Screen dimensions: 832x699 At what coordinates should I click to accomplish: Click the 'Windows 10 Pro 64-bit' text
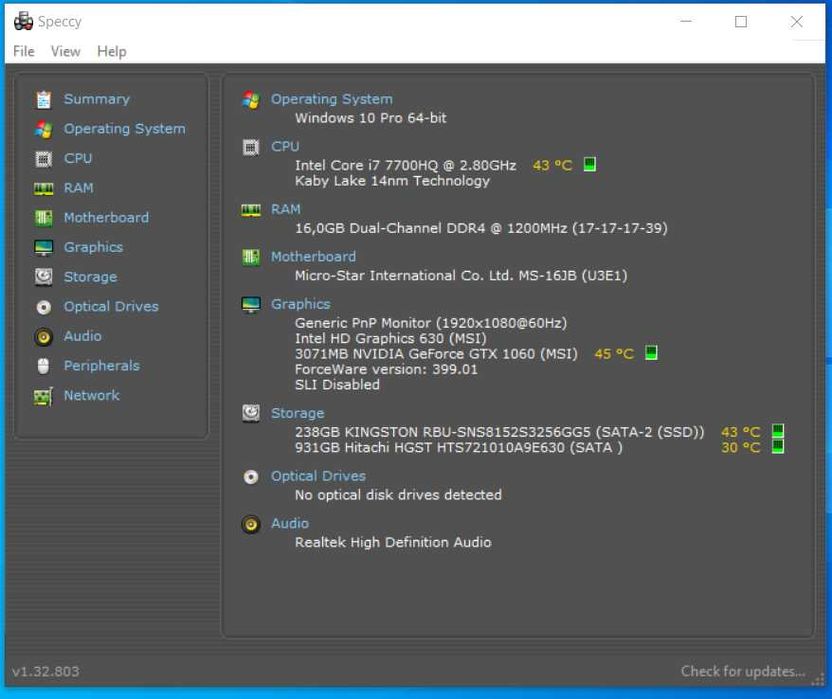371,118
